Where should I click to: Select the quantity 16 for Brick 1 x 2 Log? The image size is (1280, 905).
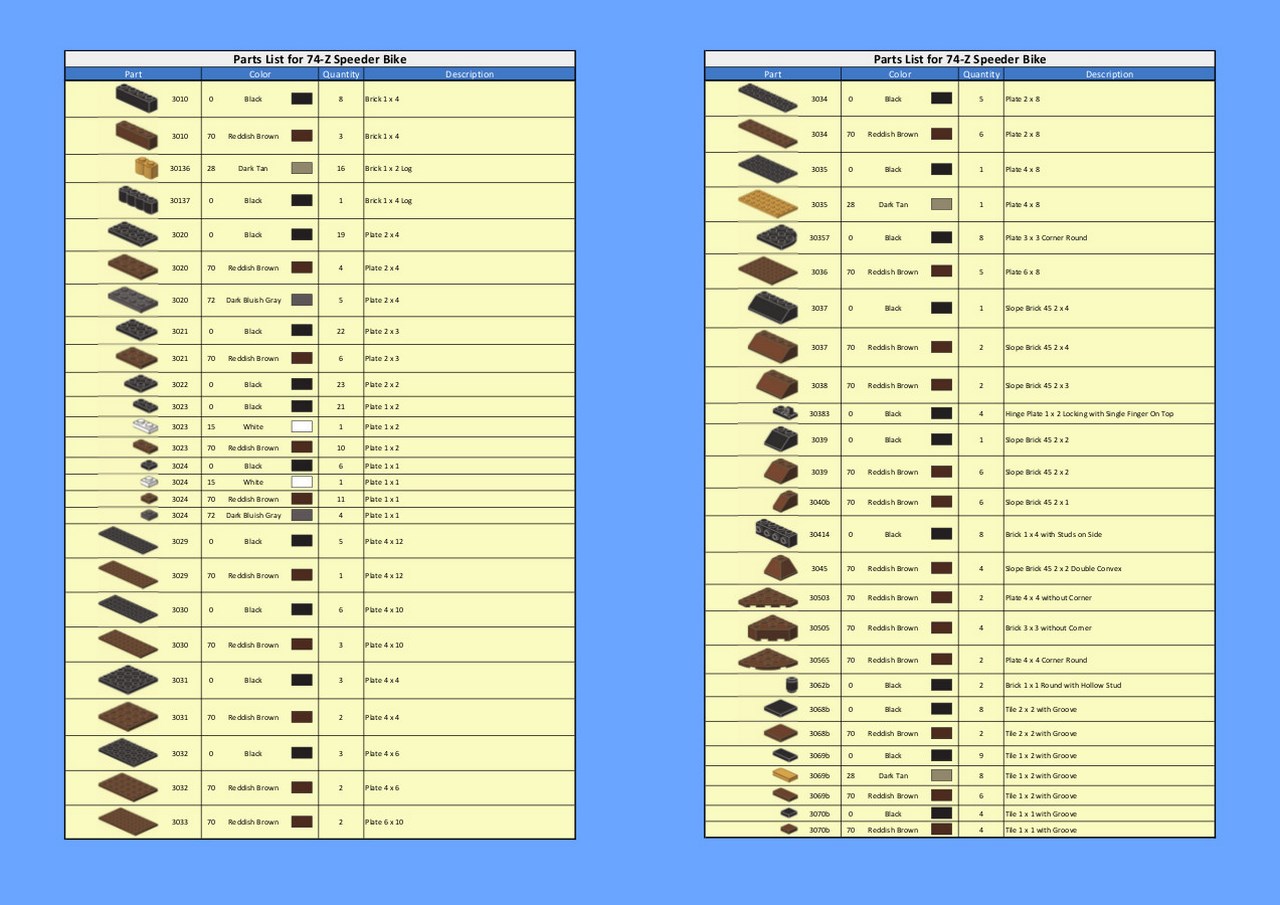click(341, 169)
